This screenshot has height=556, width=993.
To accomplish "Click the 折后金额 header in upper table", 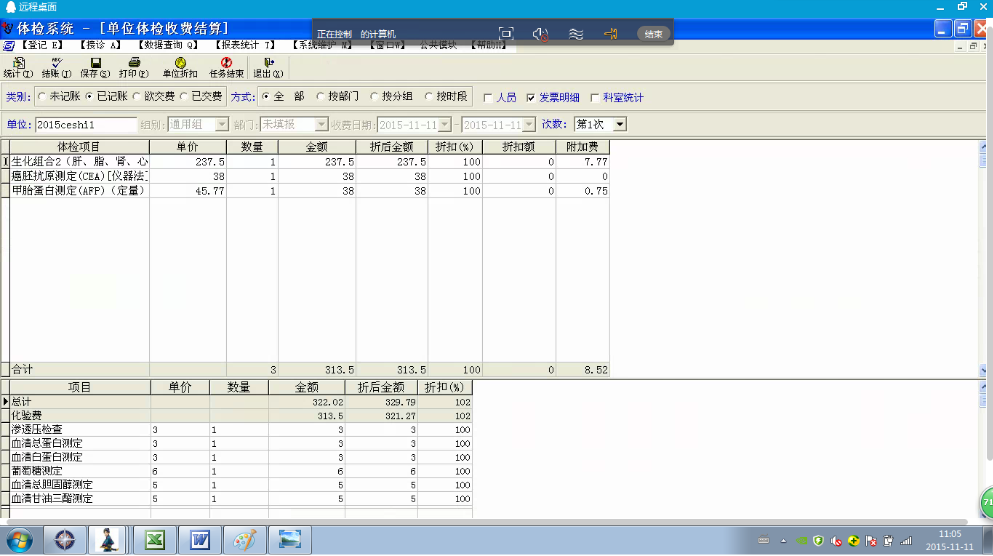I will (391, 147).
